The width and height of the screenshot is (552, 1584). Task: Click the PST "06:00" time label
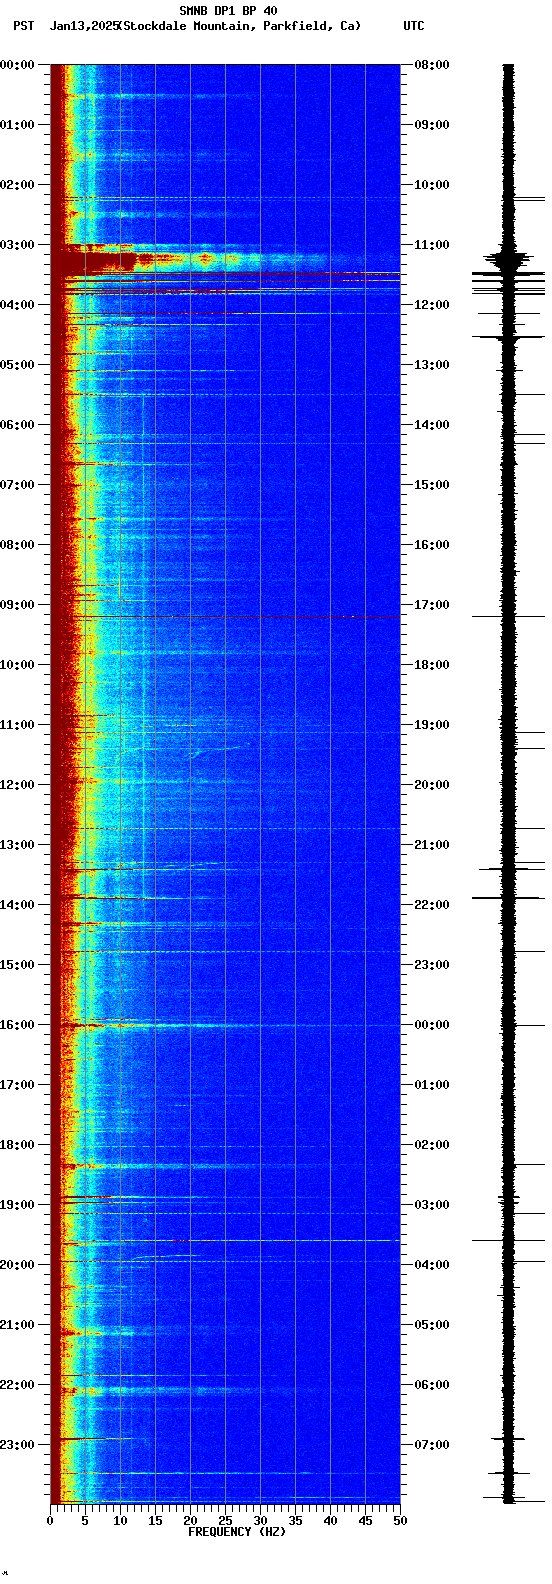pyautogui.click(x=17, y=425)
